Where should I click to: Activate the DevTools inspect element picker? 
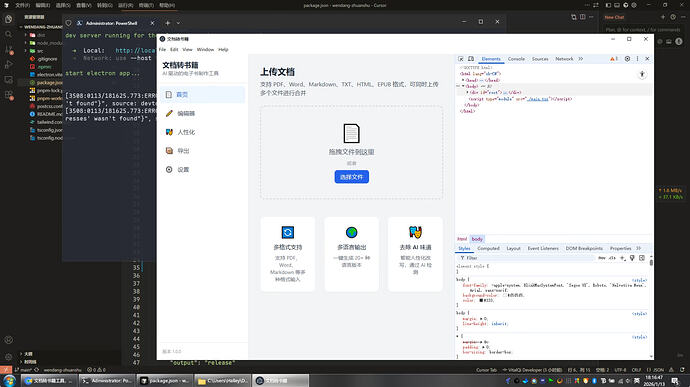[x=461, y=59]
